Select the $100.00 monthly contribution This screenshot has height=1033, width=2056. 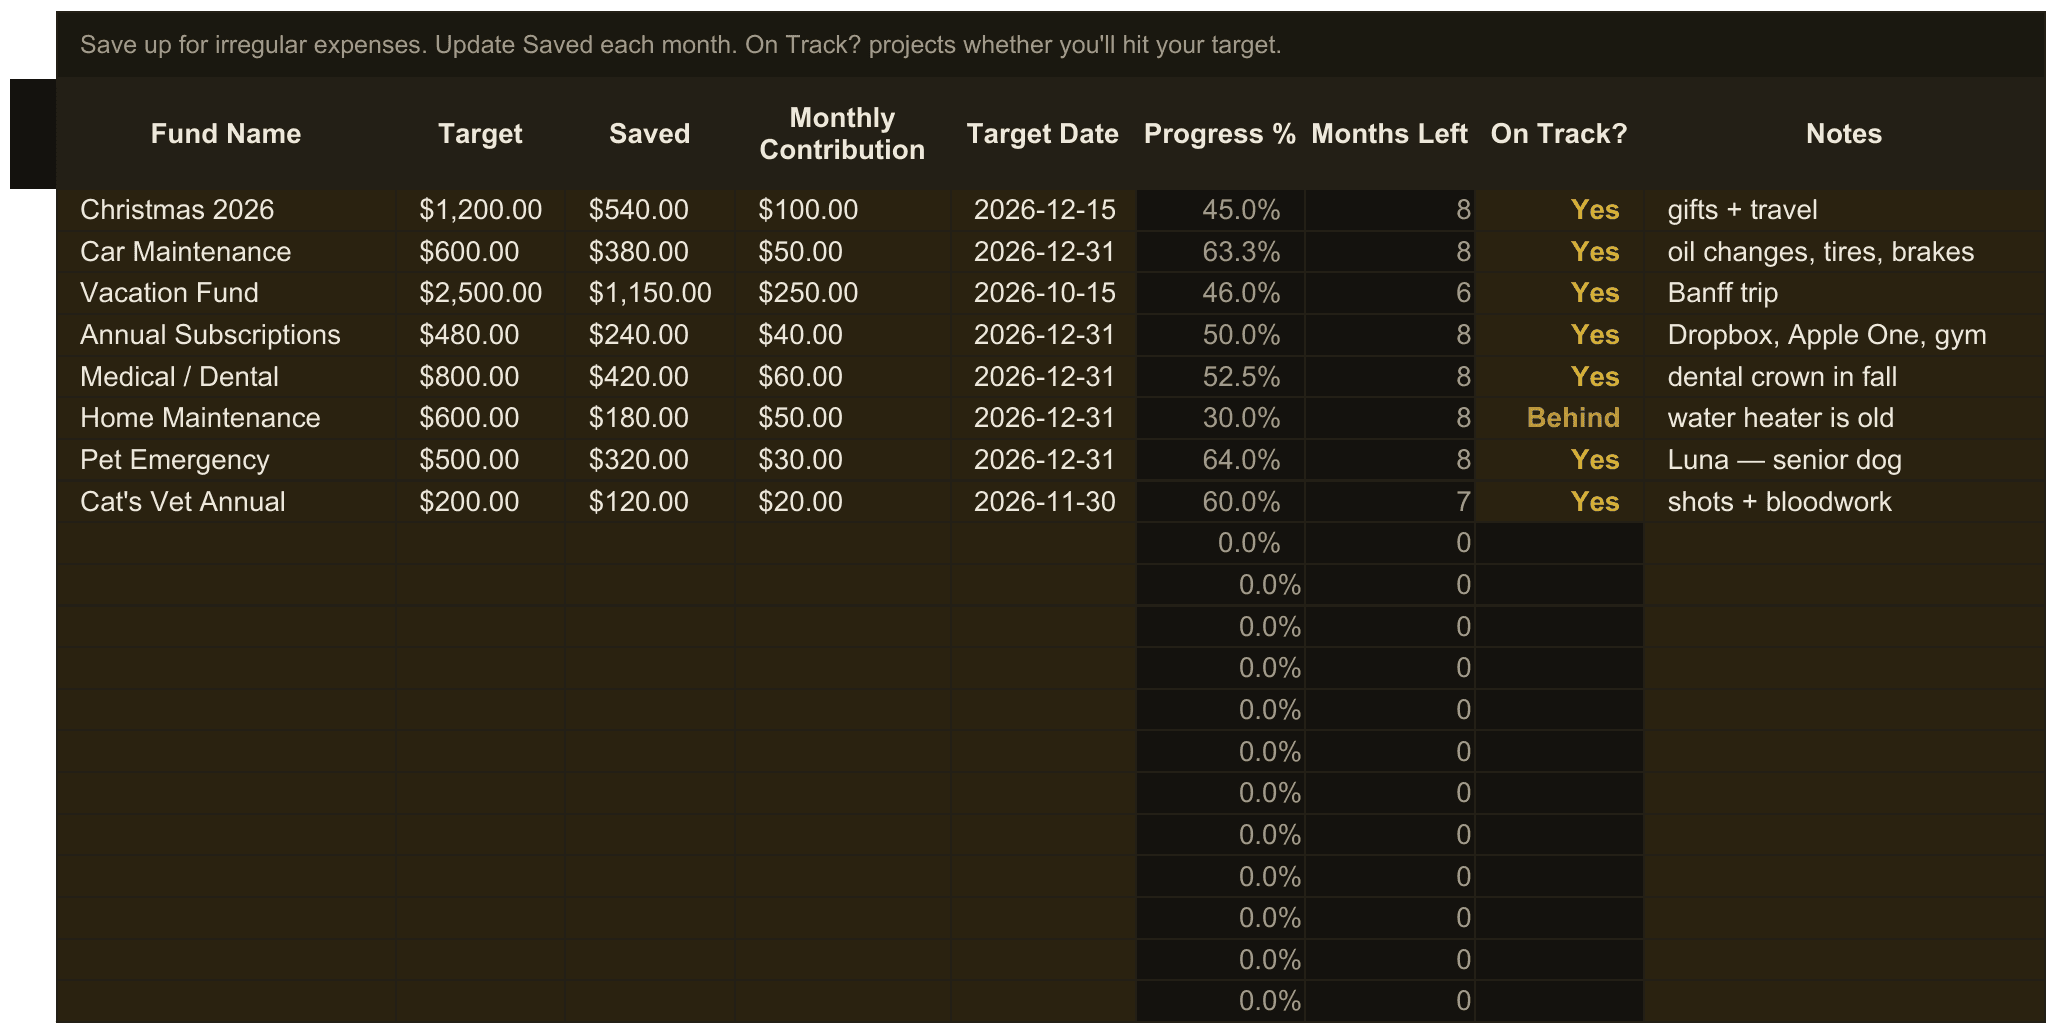(842, 210)
